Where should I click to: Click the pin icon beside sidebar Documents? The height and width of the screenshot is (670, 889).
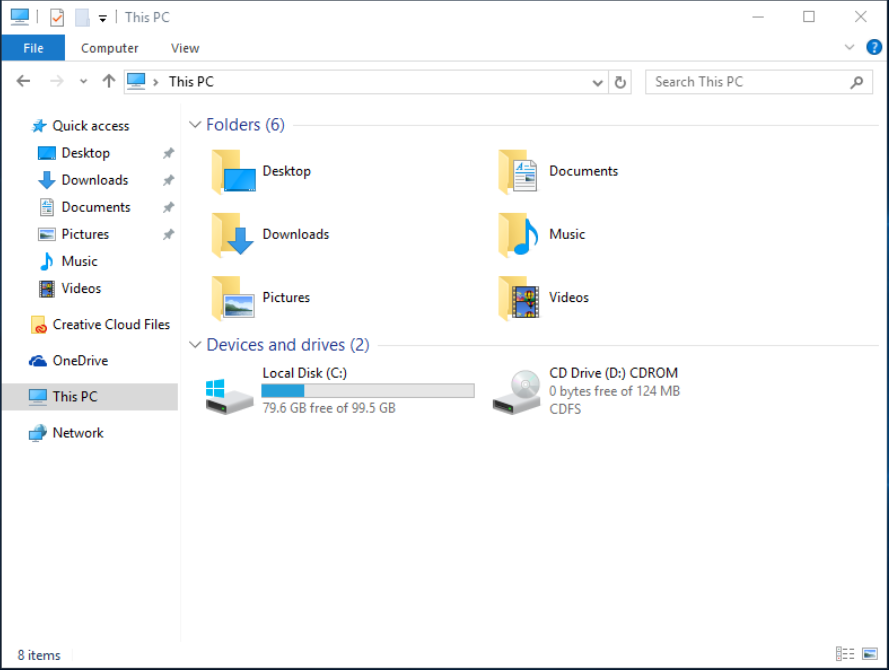click(x=168, y=207)
